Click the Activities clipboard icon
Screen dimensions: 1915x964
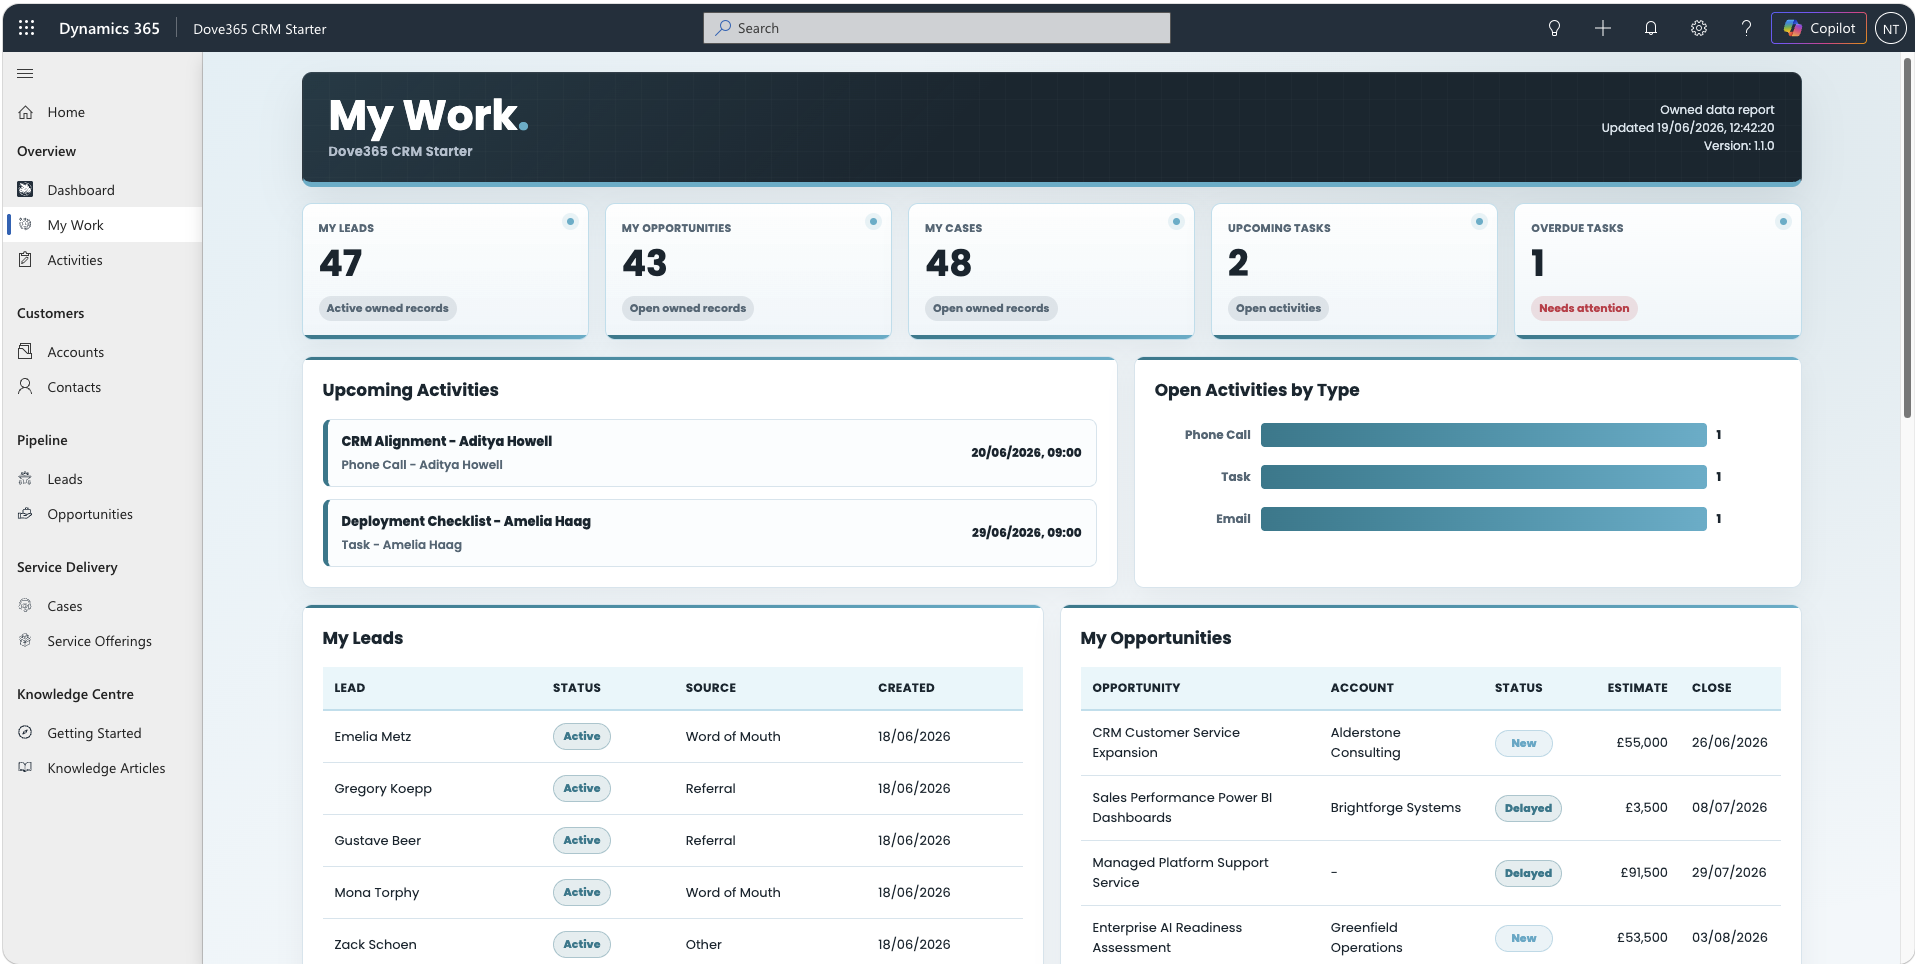pyautogui.click(x=26, y=259)
